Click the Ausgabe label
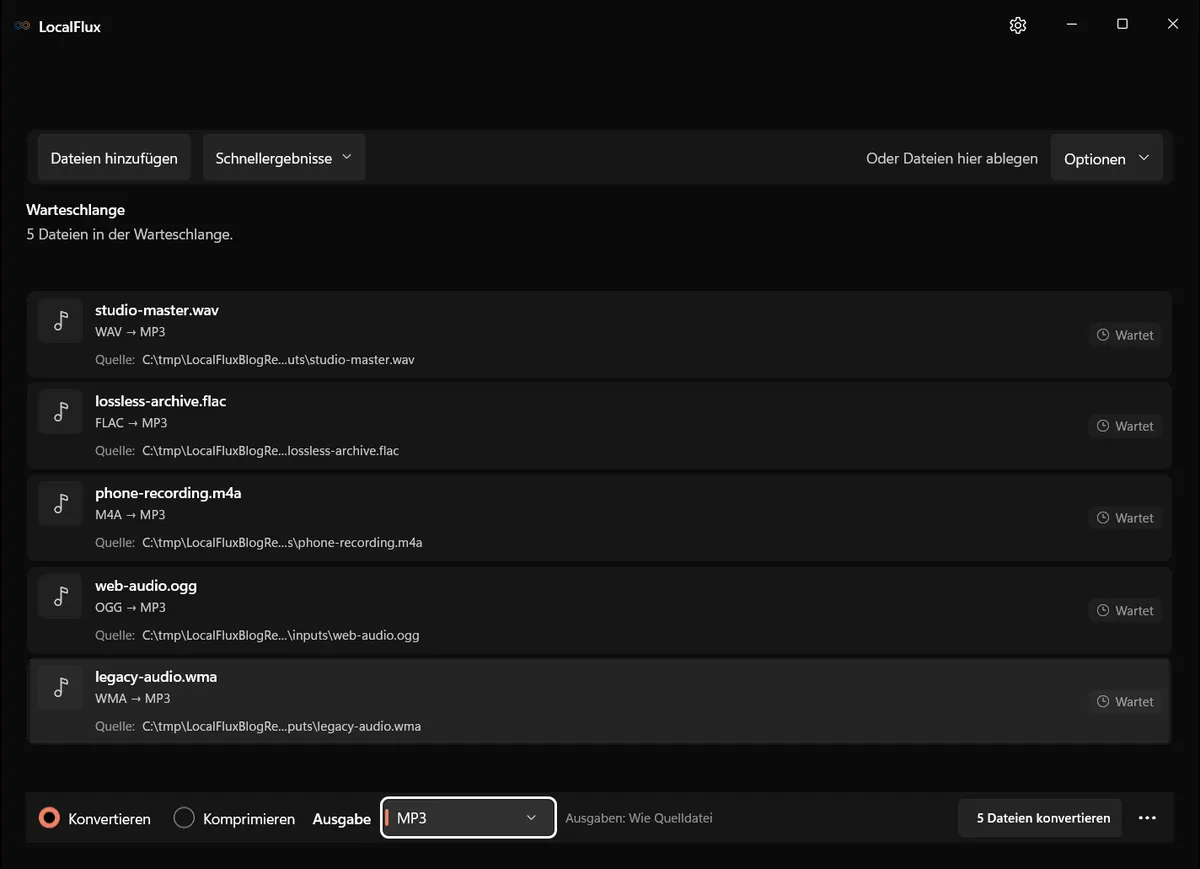This screenshot has width=1200, height=869. coord(342,819)
